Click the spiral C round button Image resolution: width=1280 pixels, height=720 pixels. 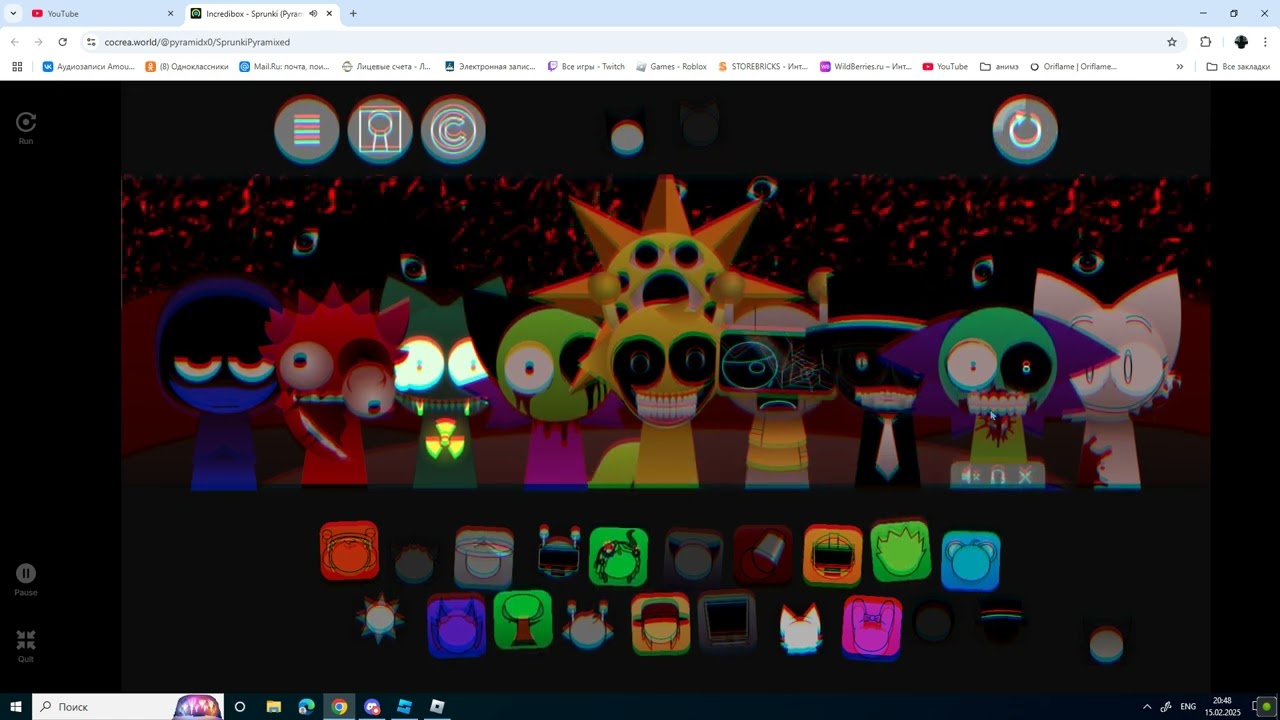click(453, 130)
